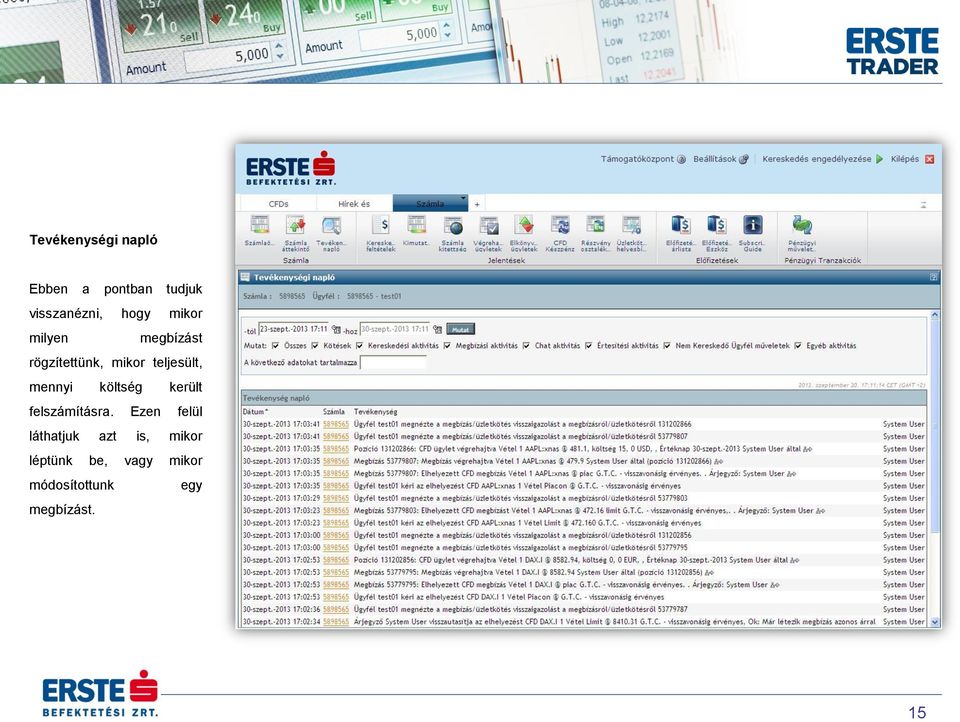The height and width of the screenshot is (722, 960).
Task: Open the Beállítások link
Action: click(x=714, y=159)
